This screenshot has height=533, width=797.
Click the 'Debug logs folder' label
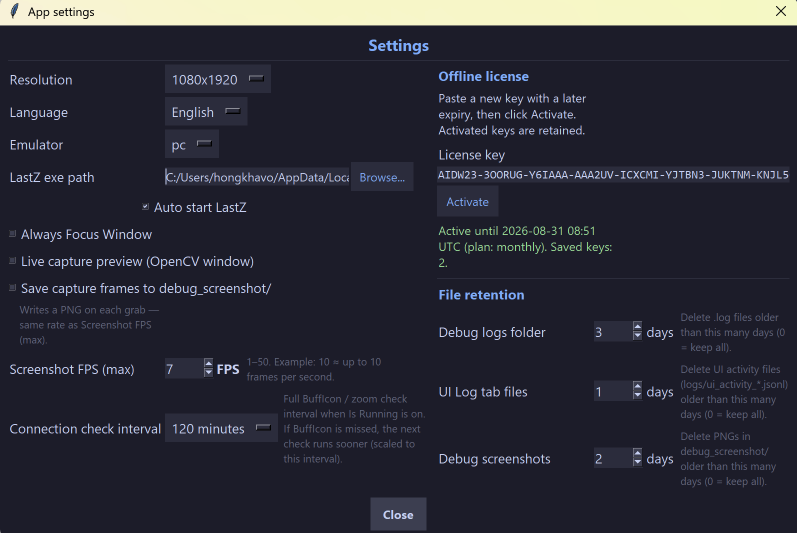[x=492, y=332]
